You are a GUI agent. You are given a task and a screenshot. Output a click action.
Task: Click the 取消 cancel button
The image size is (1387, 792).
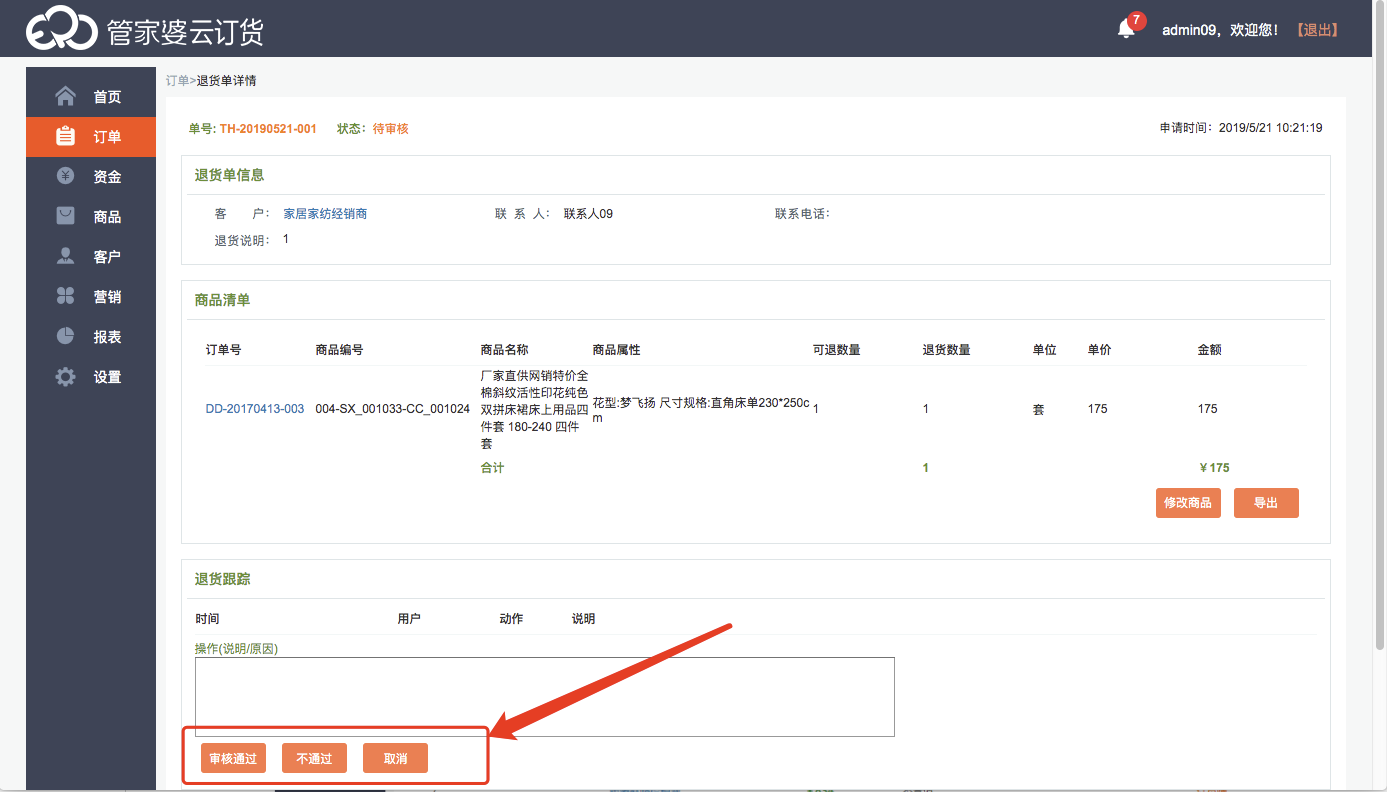click(x=395, y=759)
